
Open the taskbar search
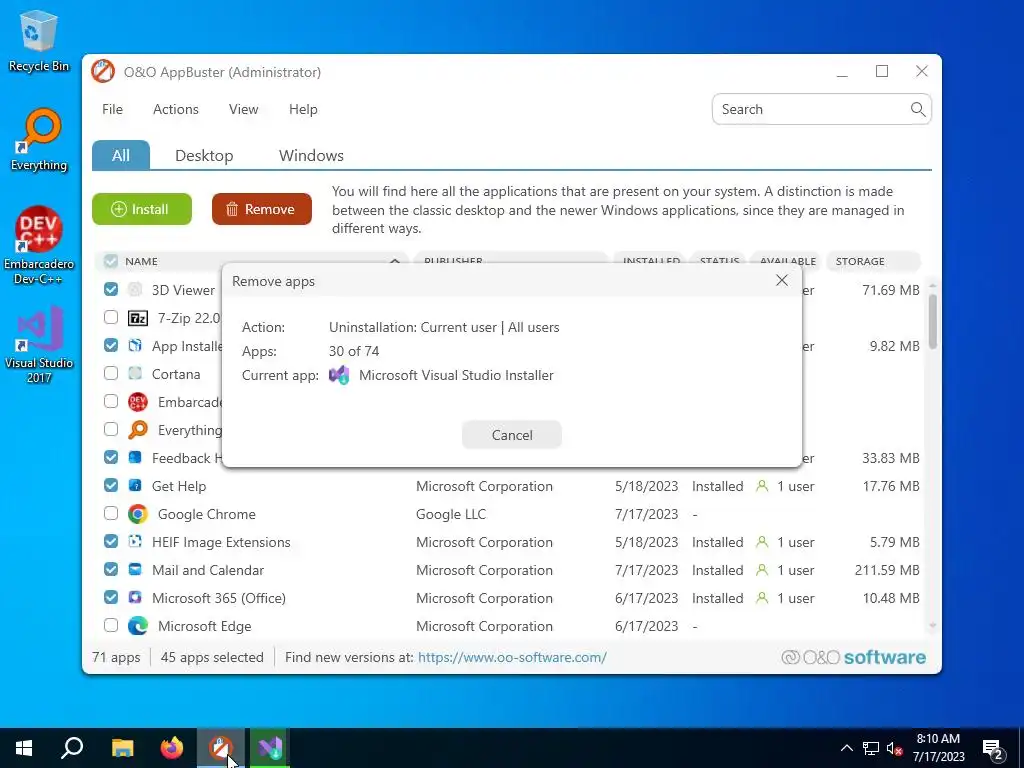(72, 748)
